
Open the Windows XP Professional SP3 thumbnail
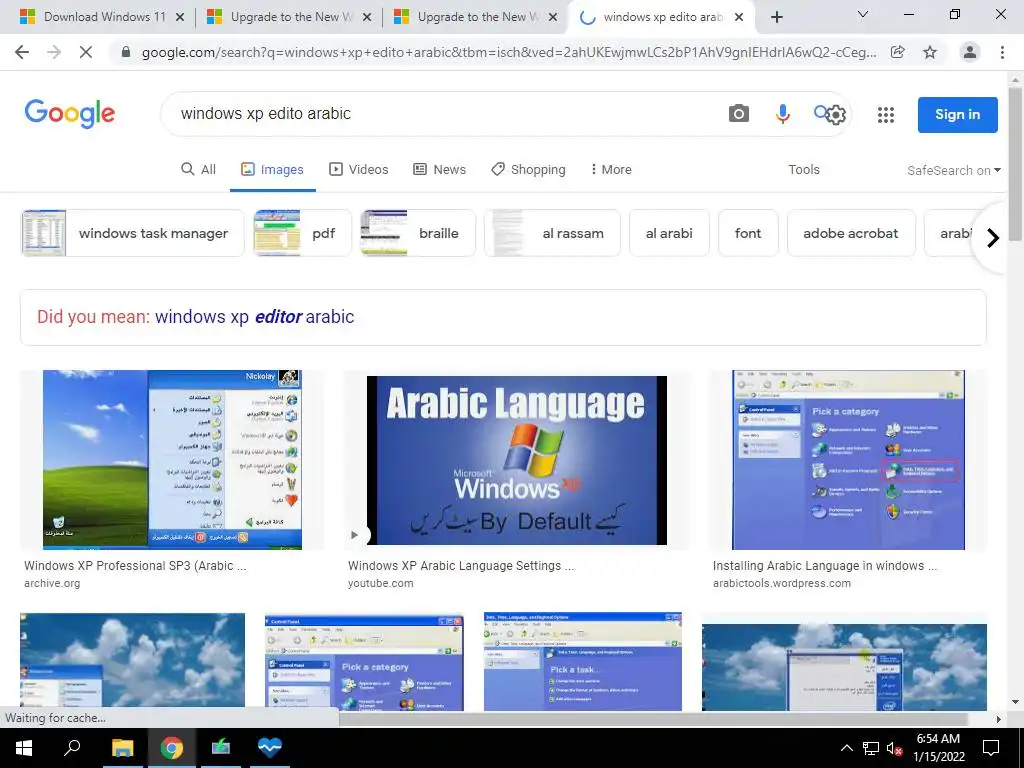tap(172, 460)
